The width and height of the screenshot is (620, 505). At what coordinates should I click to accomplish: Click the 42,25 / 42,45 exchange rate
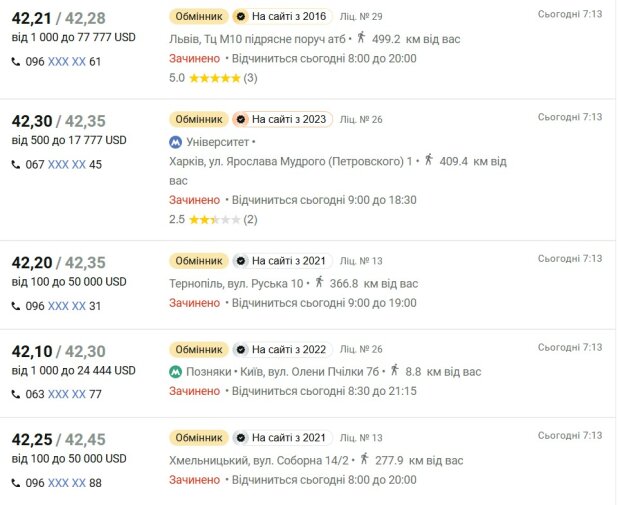coord(58,439)
